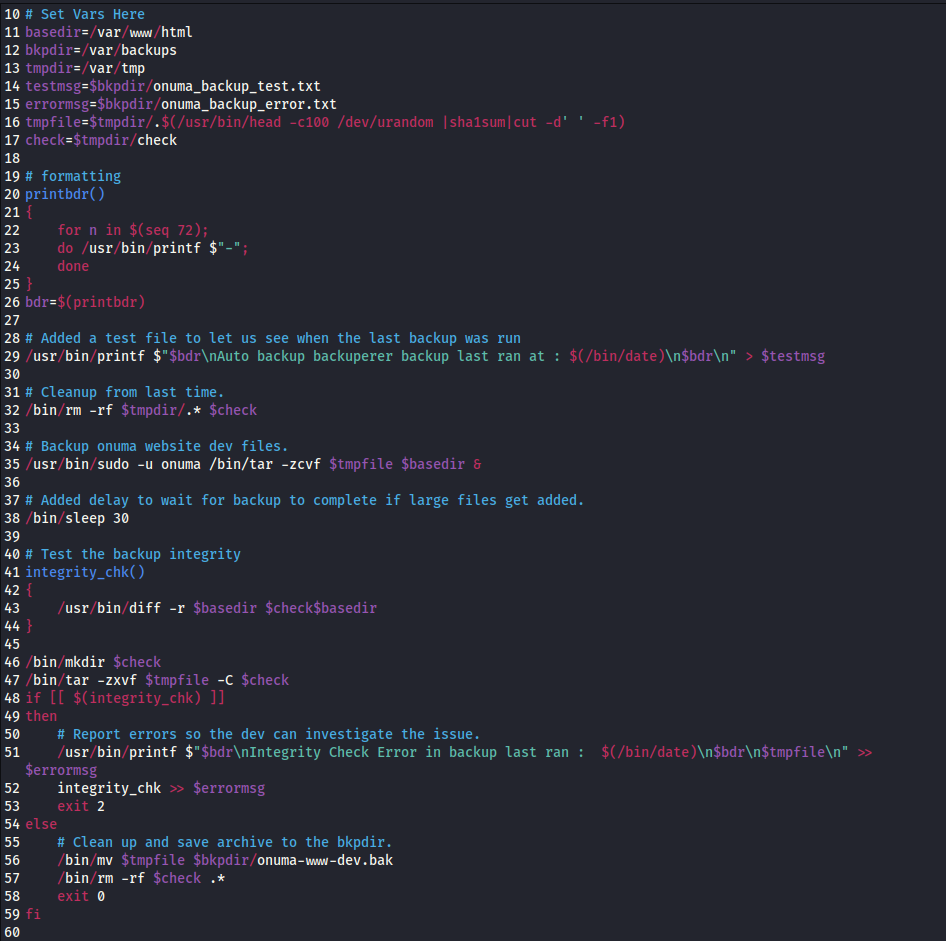Click the comment '# Test the backup integrity'
The height and width of the screenshot is (941, 946).
pos(133,554)
